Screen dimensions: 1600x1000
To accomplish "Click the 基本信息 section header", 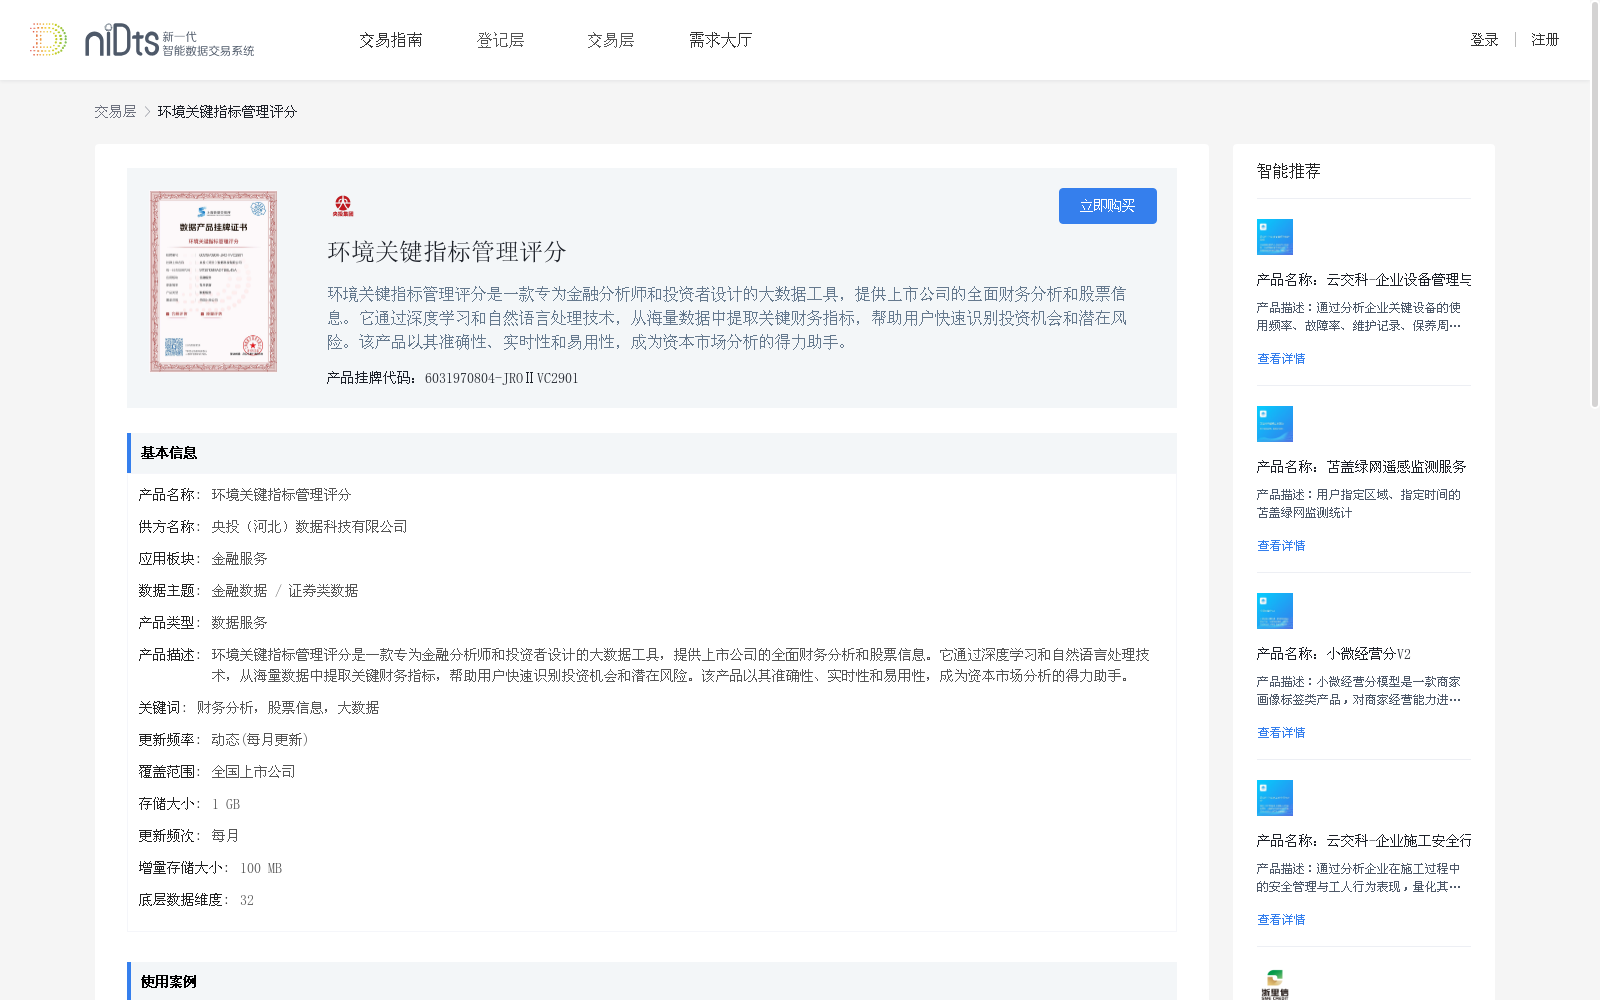I will [x=652, y=453].
